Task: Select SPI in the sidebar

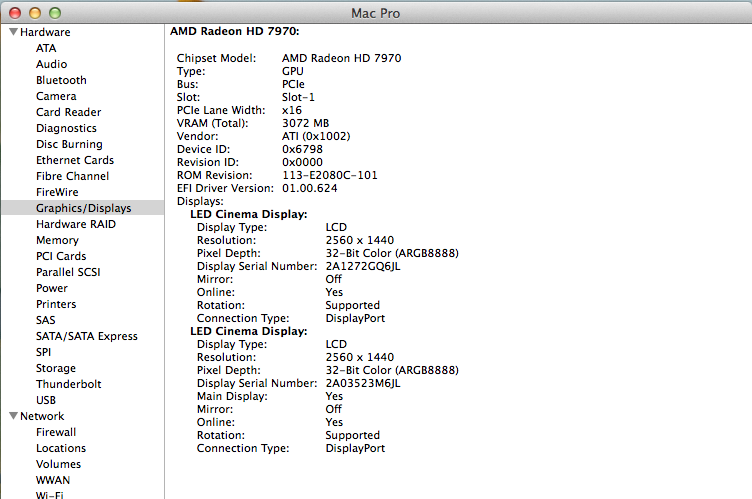Action: [43, 352]
